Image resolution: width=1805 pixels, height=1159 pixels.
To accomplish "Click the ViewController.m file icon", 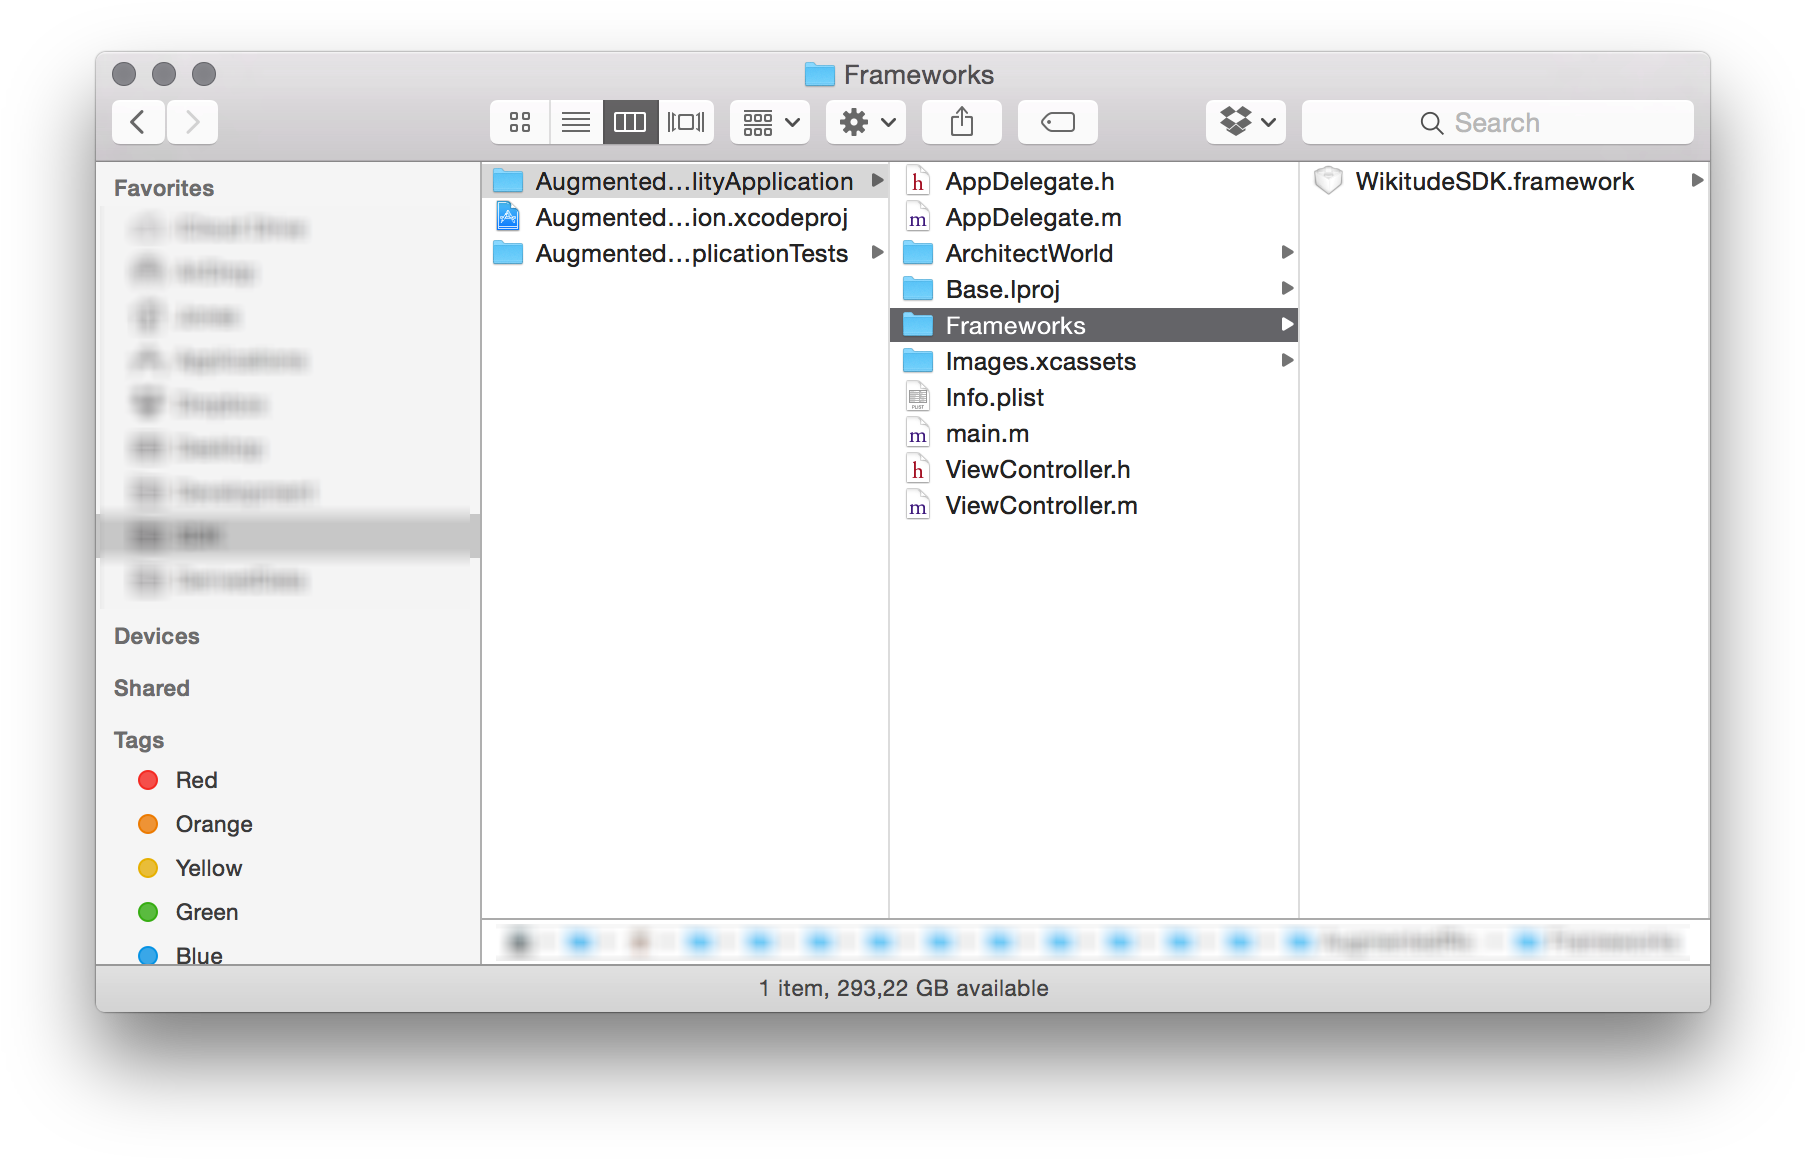I will point(918,505).
